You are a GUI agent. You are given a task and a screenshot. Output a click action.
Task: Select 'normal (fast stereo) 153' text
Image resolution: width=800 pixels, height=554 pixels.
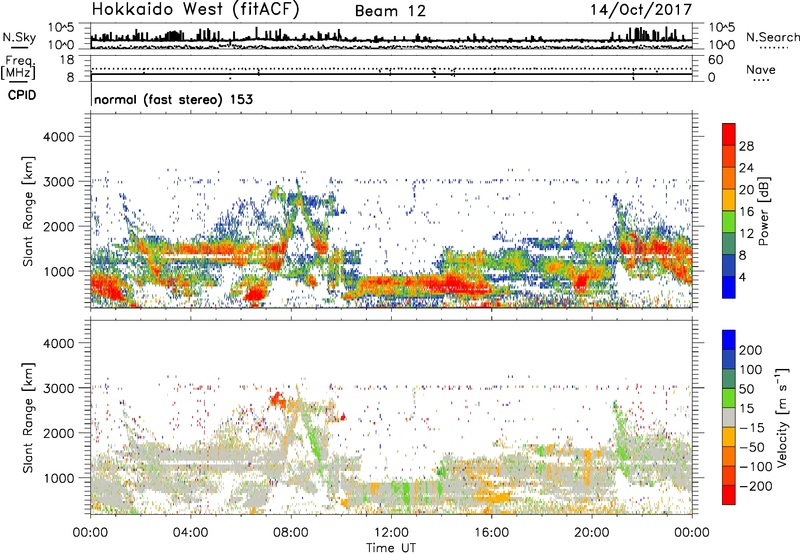coord(173,100)
